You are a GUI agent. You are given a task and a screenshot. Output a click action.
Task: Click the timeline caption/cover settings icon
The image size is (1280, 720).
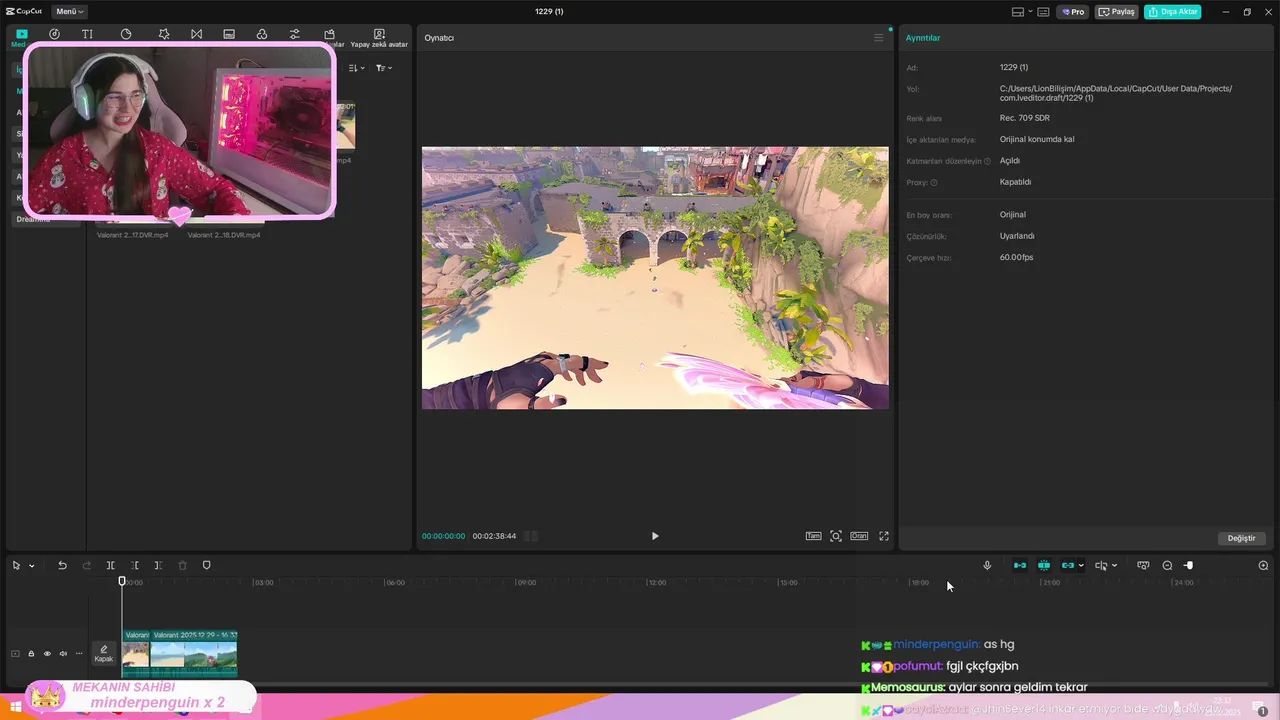(1143, 565)
